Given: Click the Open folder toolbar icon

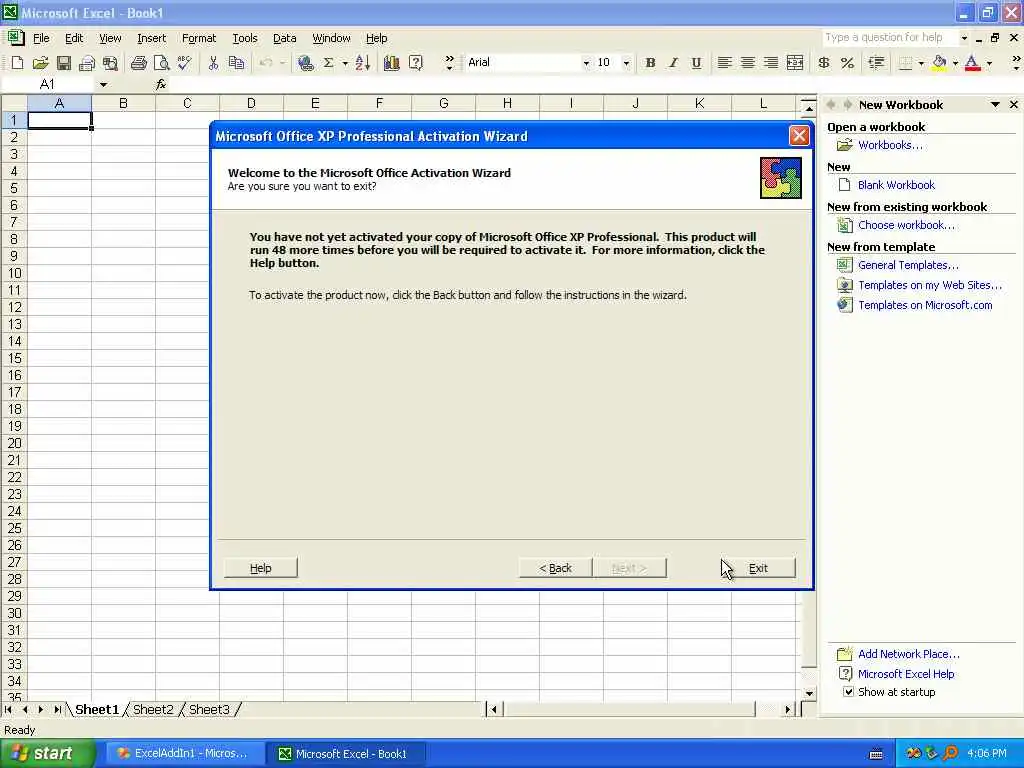Looking at the screenshot, I should [x=40, y=63].
